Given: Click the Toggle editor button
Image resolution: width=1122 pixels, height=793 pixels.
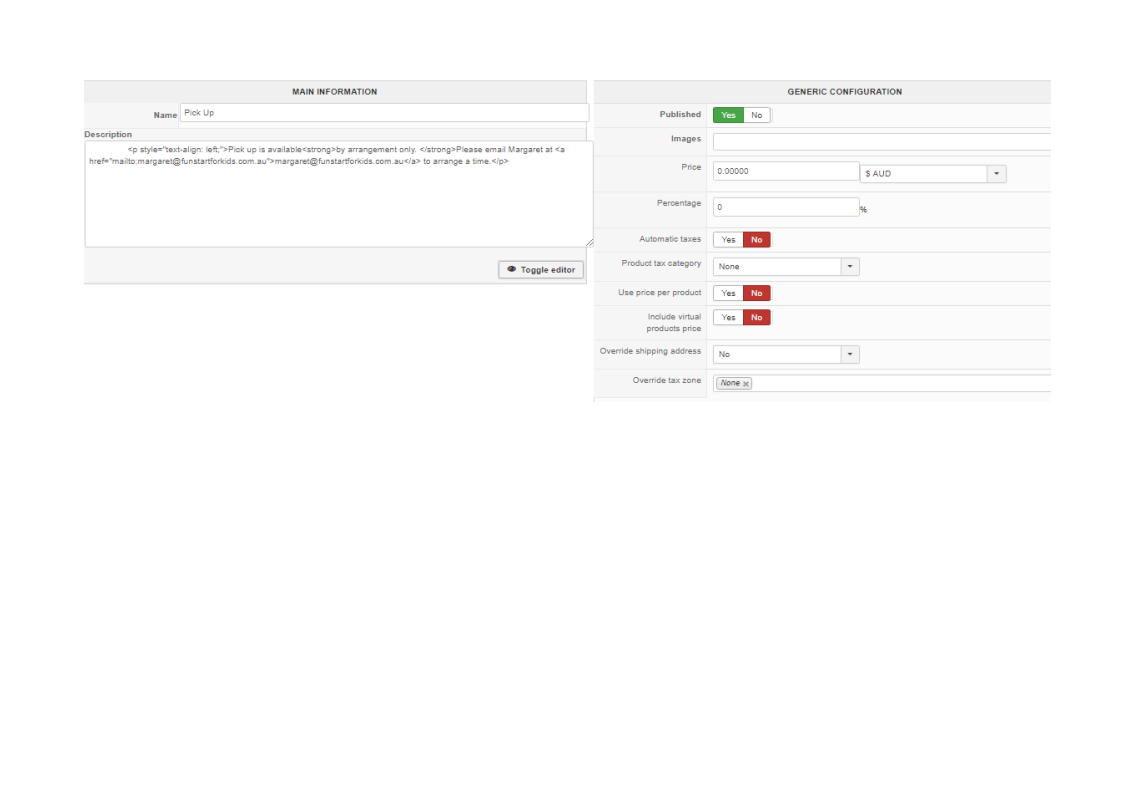Looking at the screenshot, I should pos(541,270).
